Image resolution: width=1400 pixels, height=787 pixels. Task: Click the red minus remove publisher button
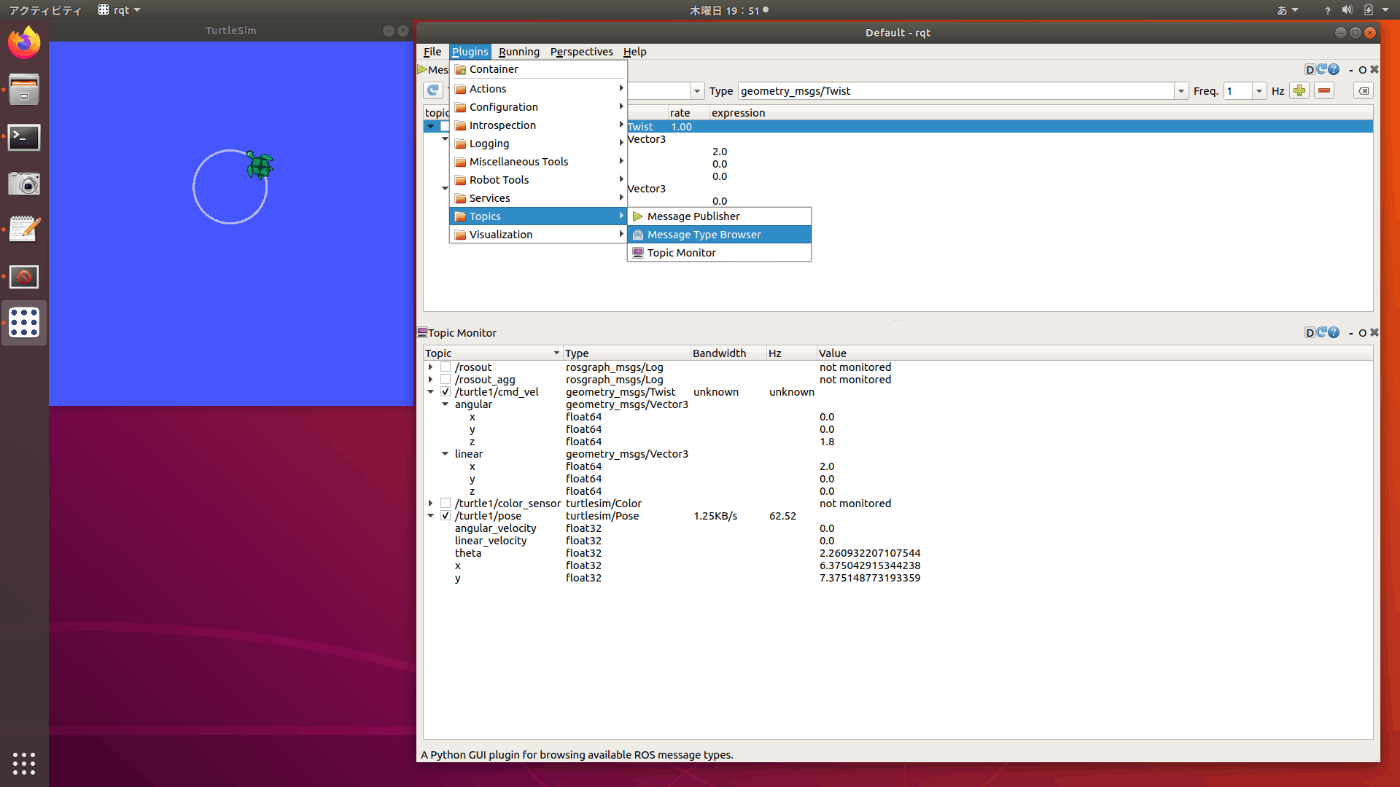point(1324,91)
